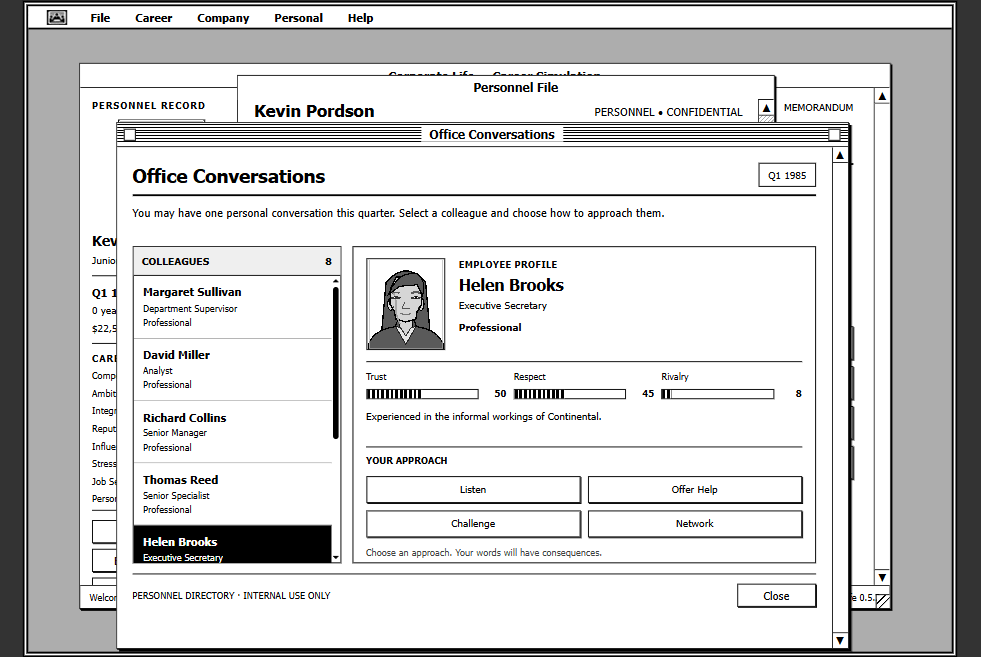981x657 pixels.
Task: Click the Kevin Pordson name in Personnel File
Action: tap(314, 111)
